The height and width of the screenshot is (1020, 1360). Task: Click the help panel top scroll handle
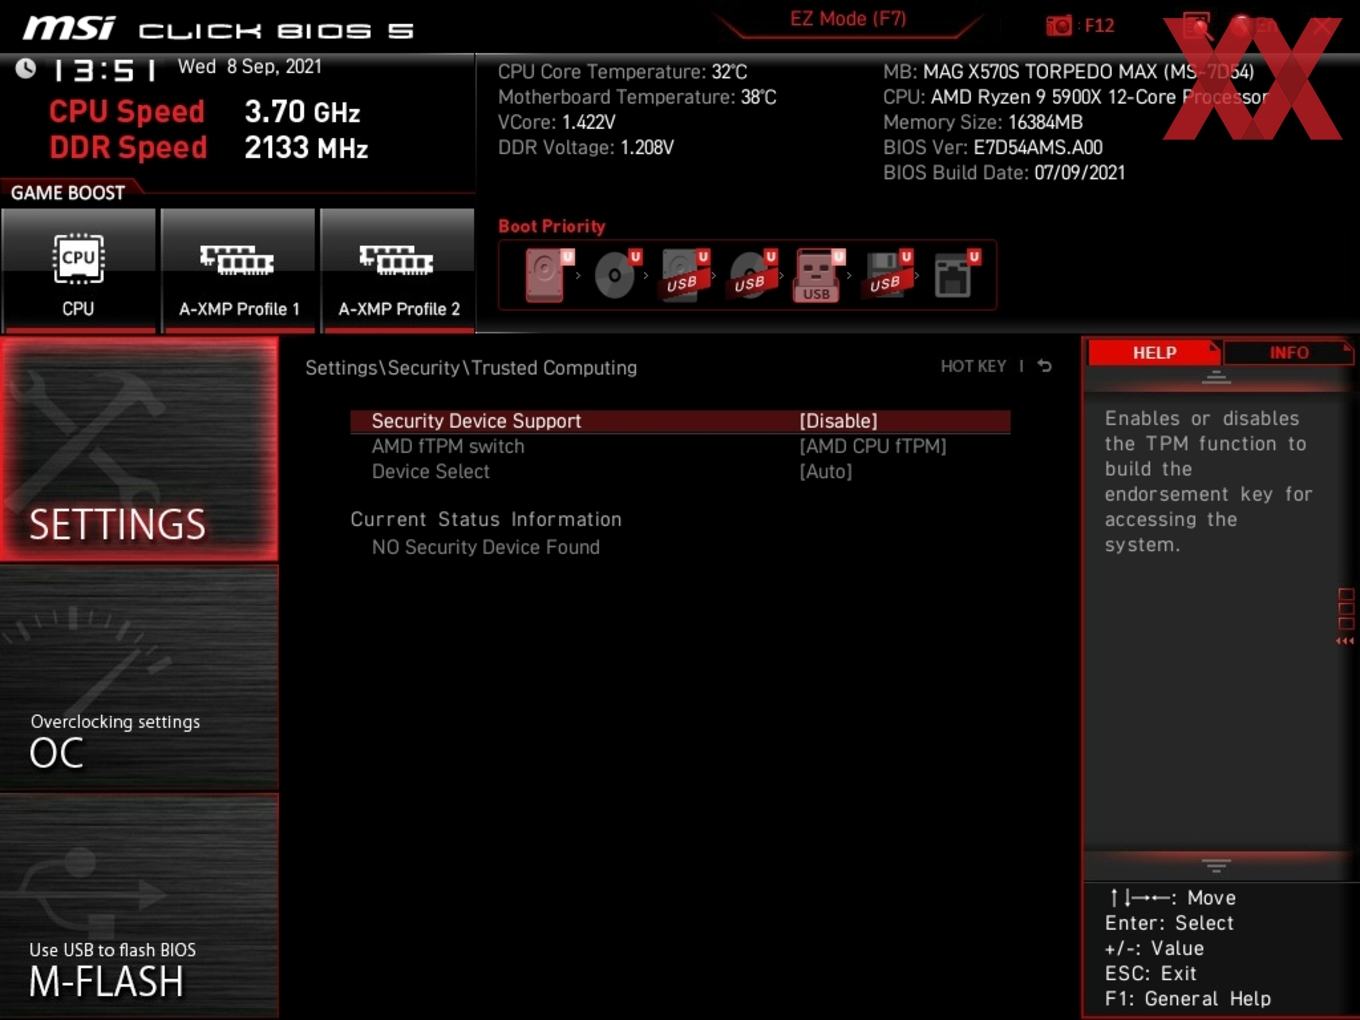[x=1216, y=378]
